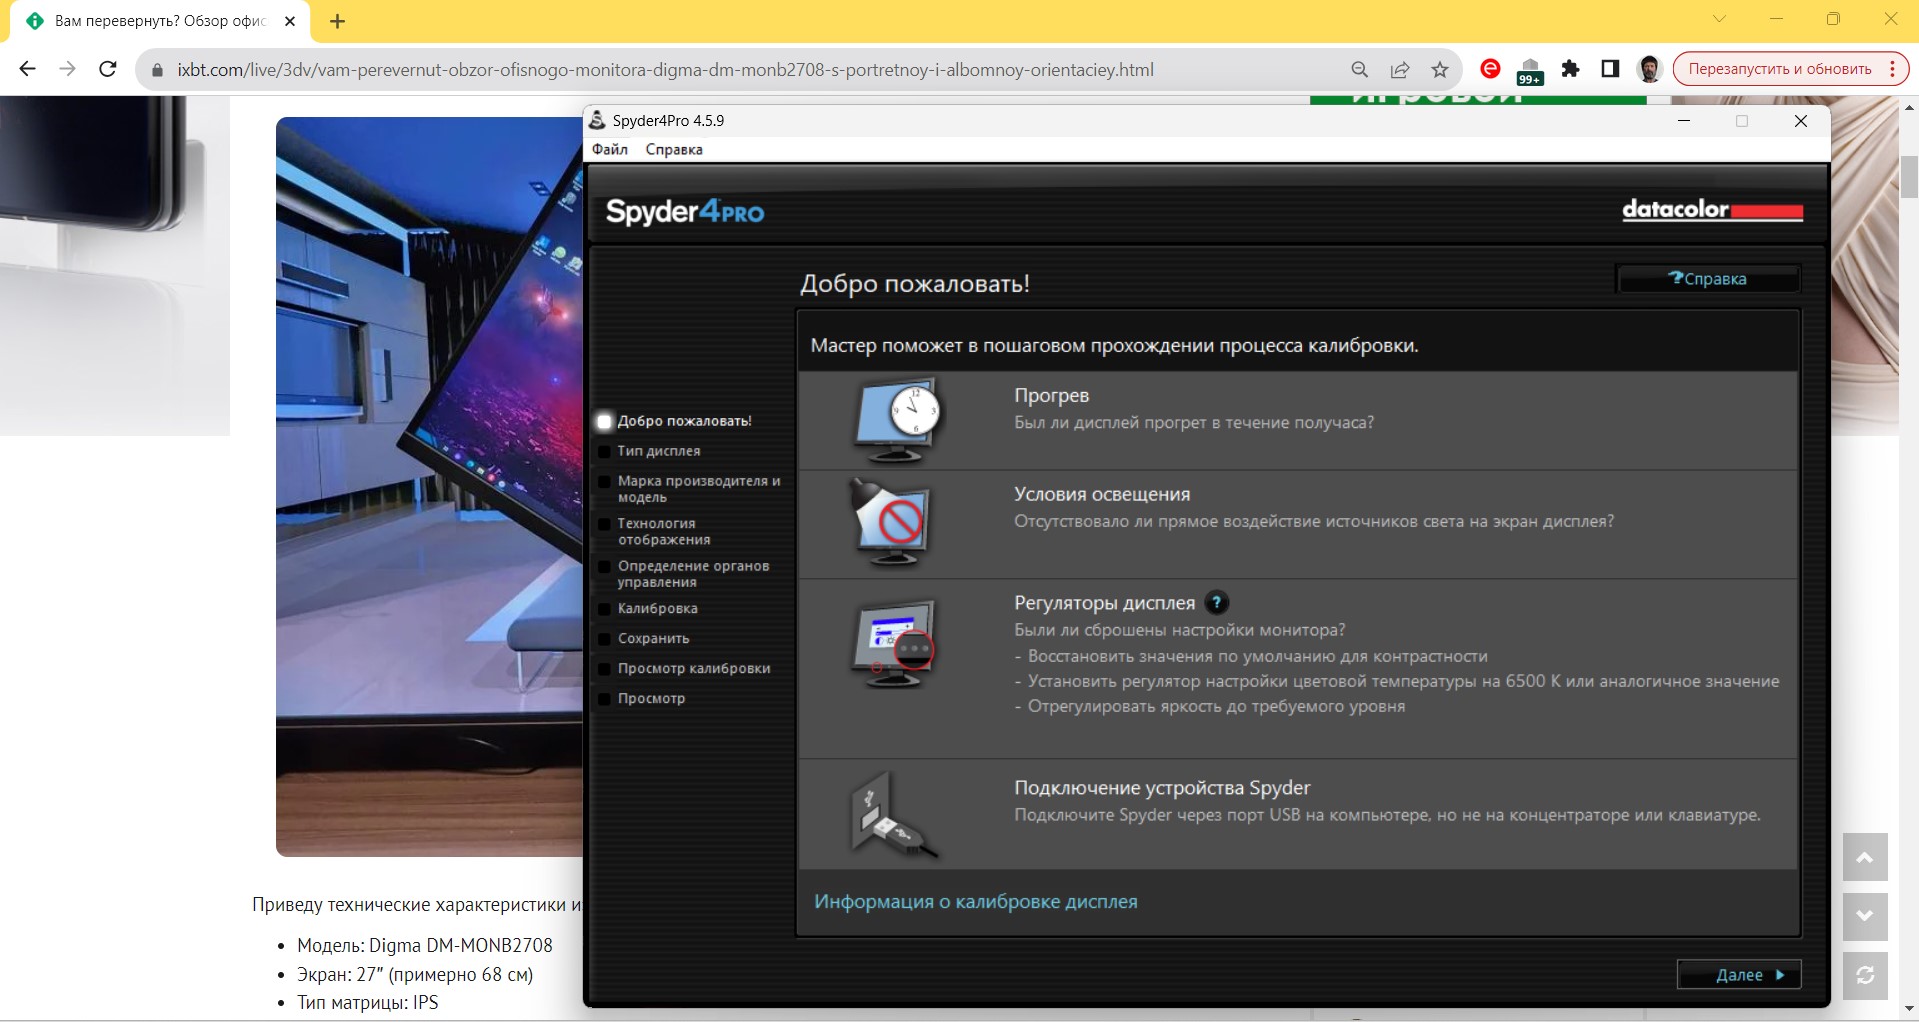Click the lighting conditions lamp icon
The height and width of the screenshot is (1022, 1919).
890,522
